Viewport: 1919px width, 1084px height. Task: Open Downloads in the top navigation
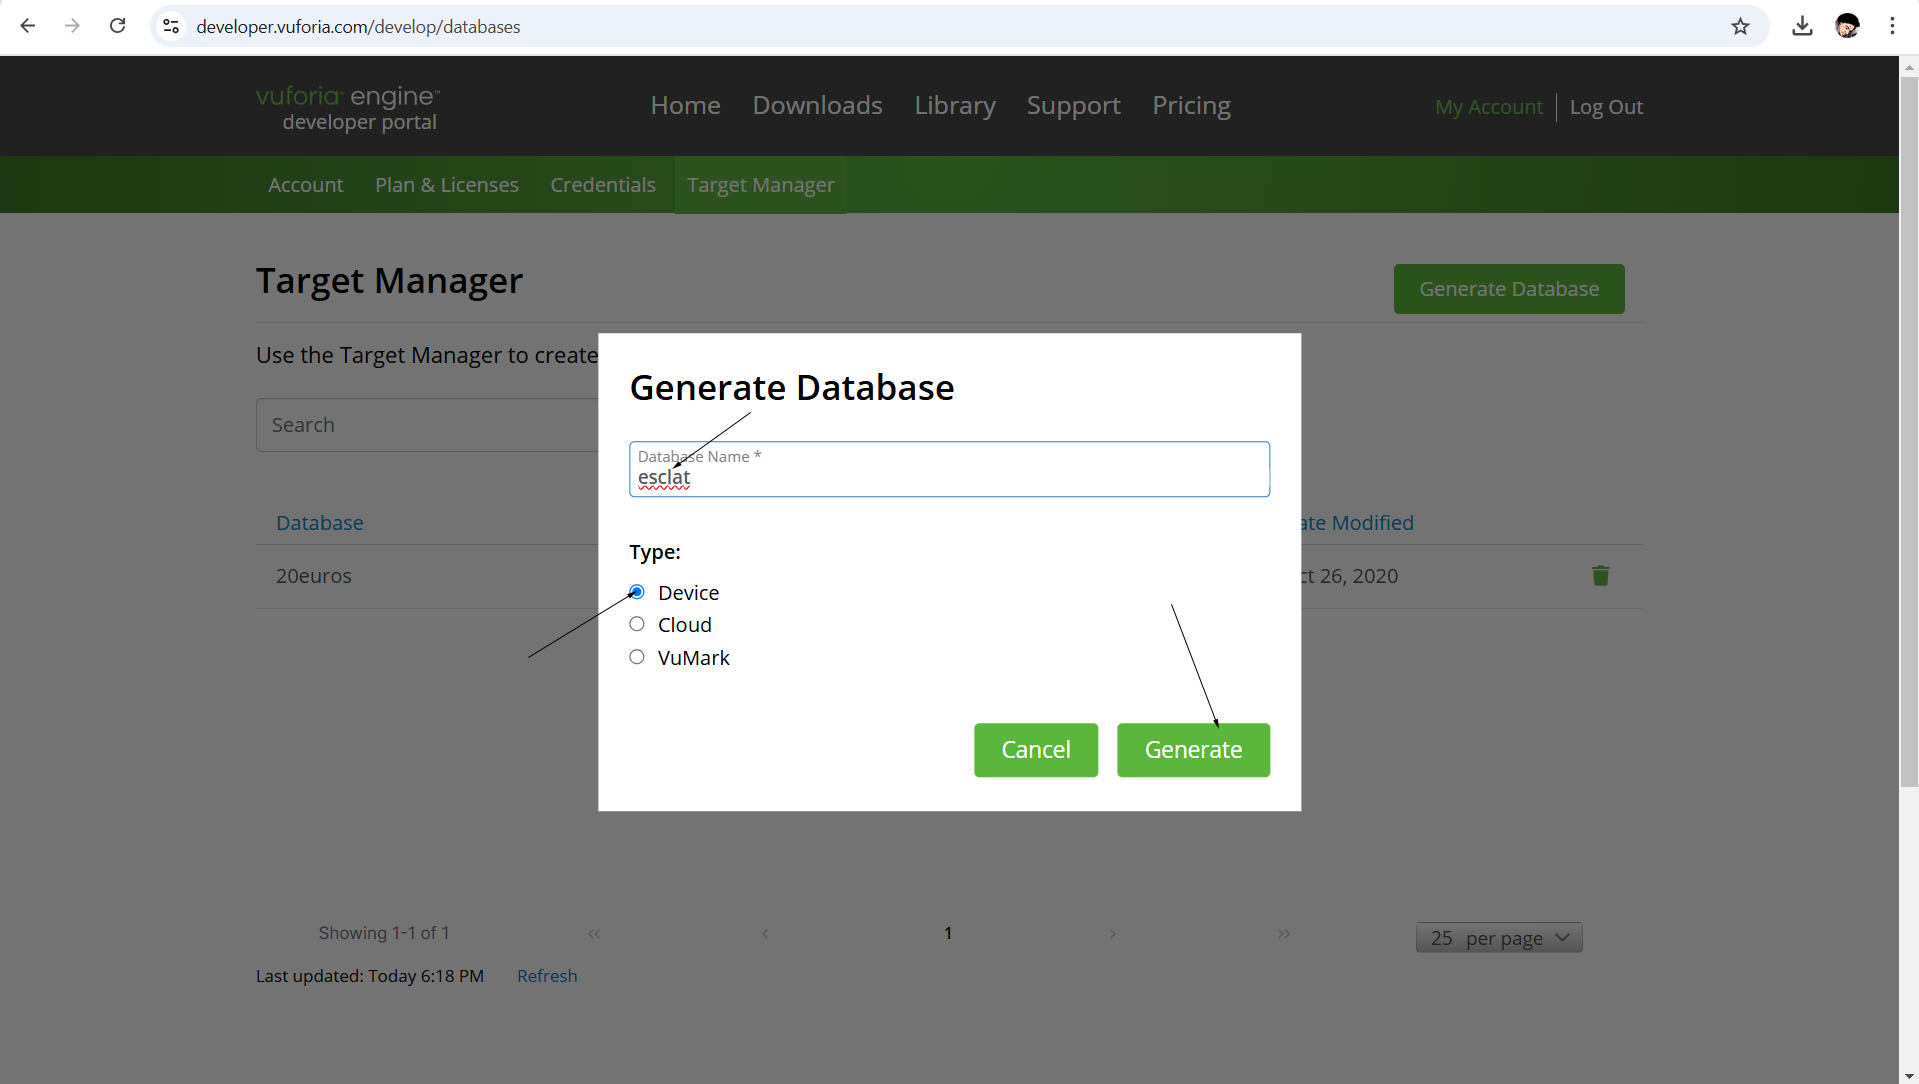click(816, 106)
